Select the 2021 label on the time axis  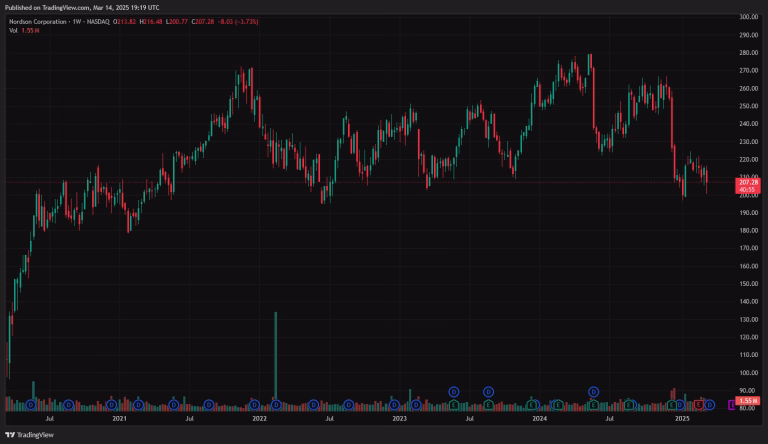click(x=119, y=419)
